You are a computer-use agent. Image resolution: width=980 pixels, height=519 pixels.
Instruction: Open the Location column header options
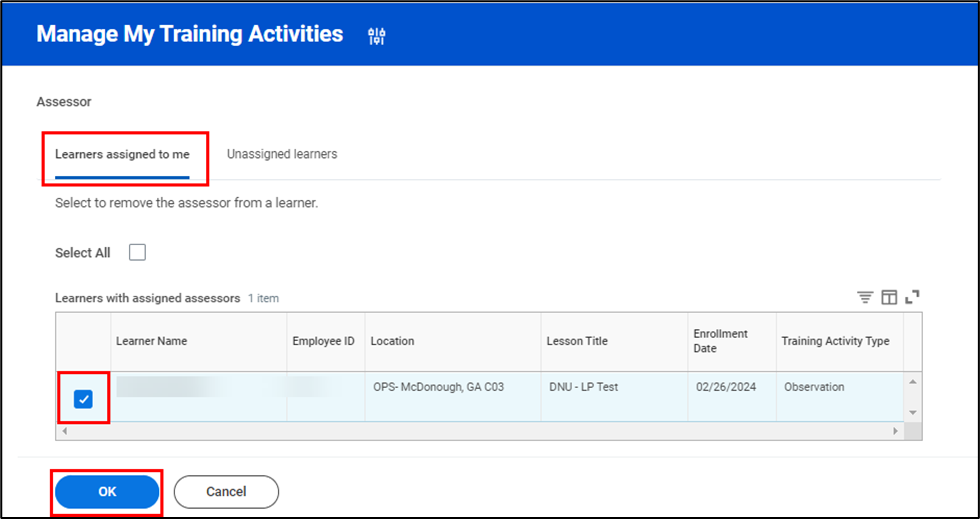point(393,341)
